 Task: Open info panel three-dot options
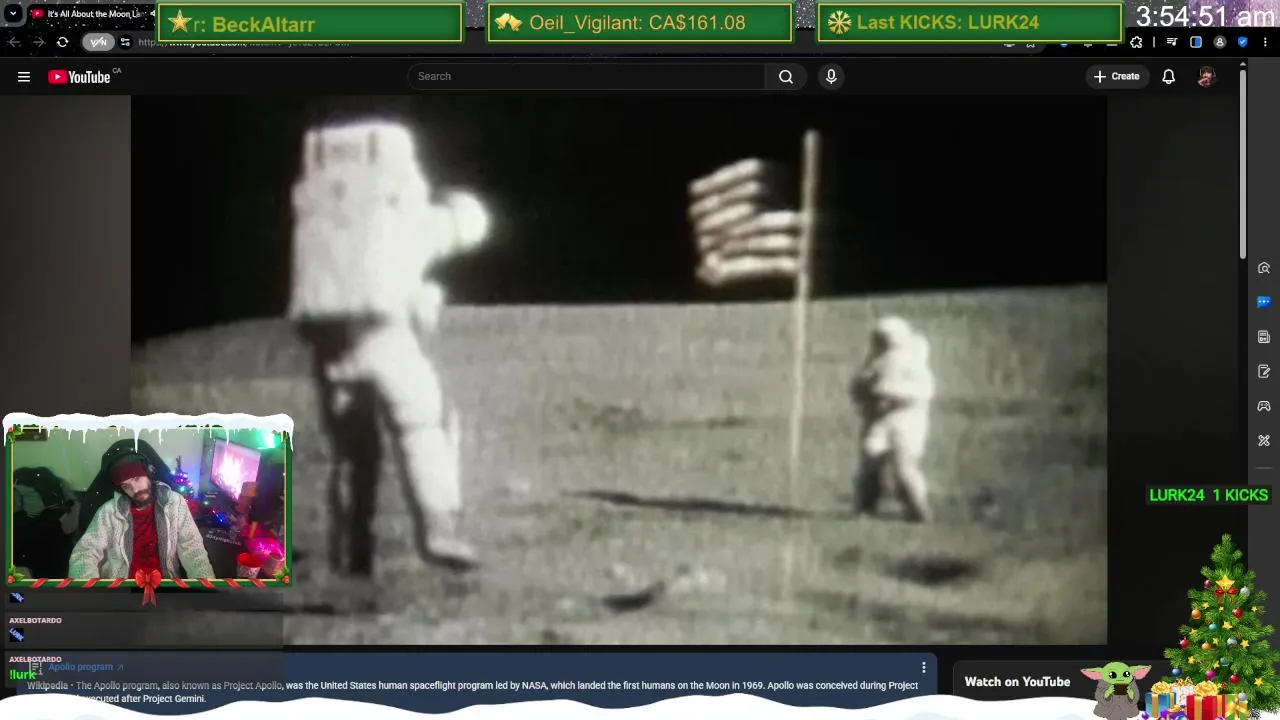(923, 667)
